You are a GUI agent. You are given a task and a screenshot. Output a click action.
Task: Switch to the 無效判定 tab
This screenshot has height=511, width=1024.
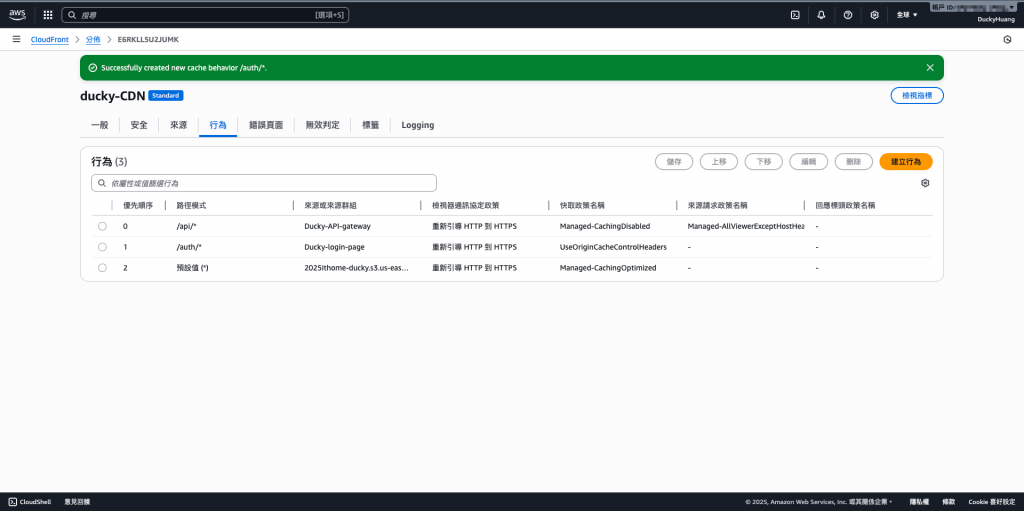coord(323,125)
